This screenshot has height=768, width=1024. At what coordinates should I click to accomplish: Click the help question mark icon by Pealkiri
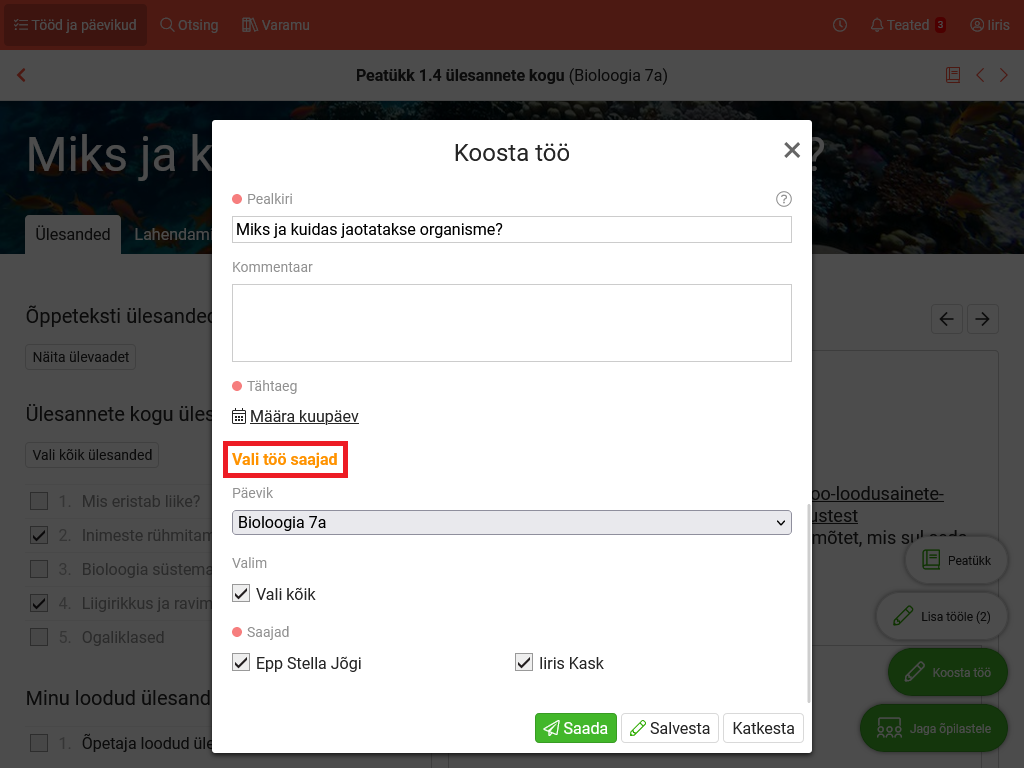(784, 199)
